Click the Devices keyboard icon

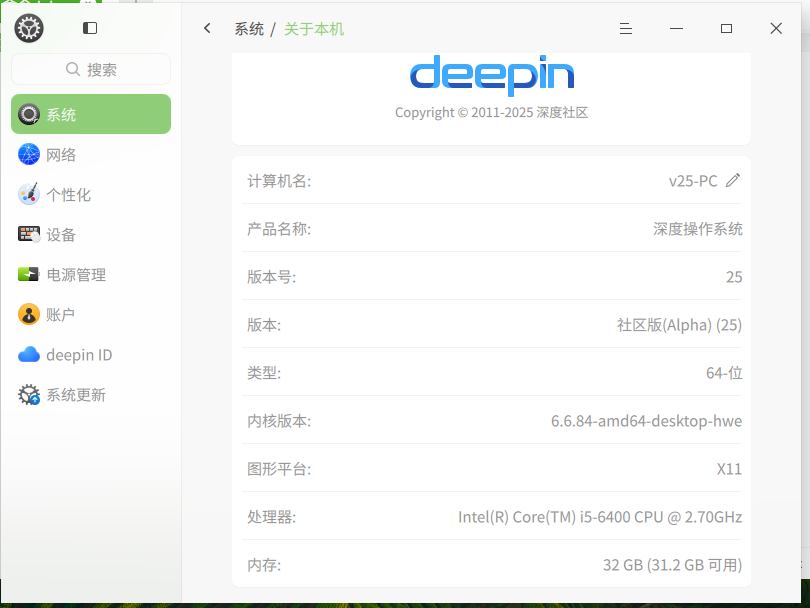tap(29, 235)
